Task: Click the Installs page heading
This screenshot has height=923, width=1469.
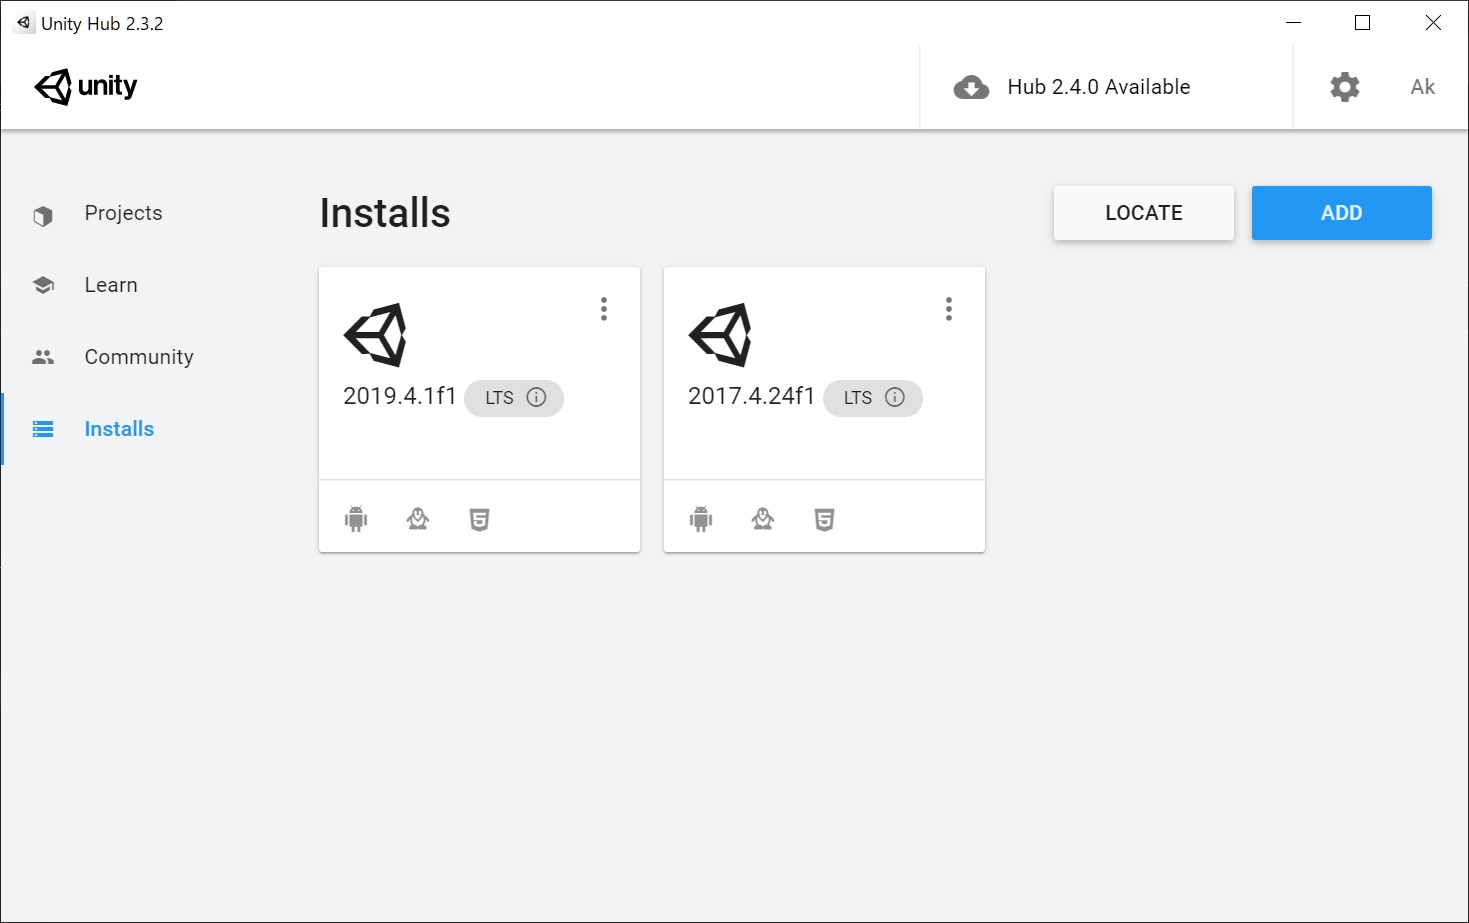Action: pos(385,213)
